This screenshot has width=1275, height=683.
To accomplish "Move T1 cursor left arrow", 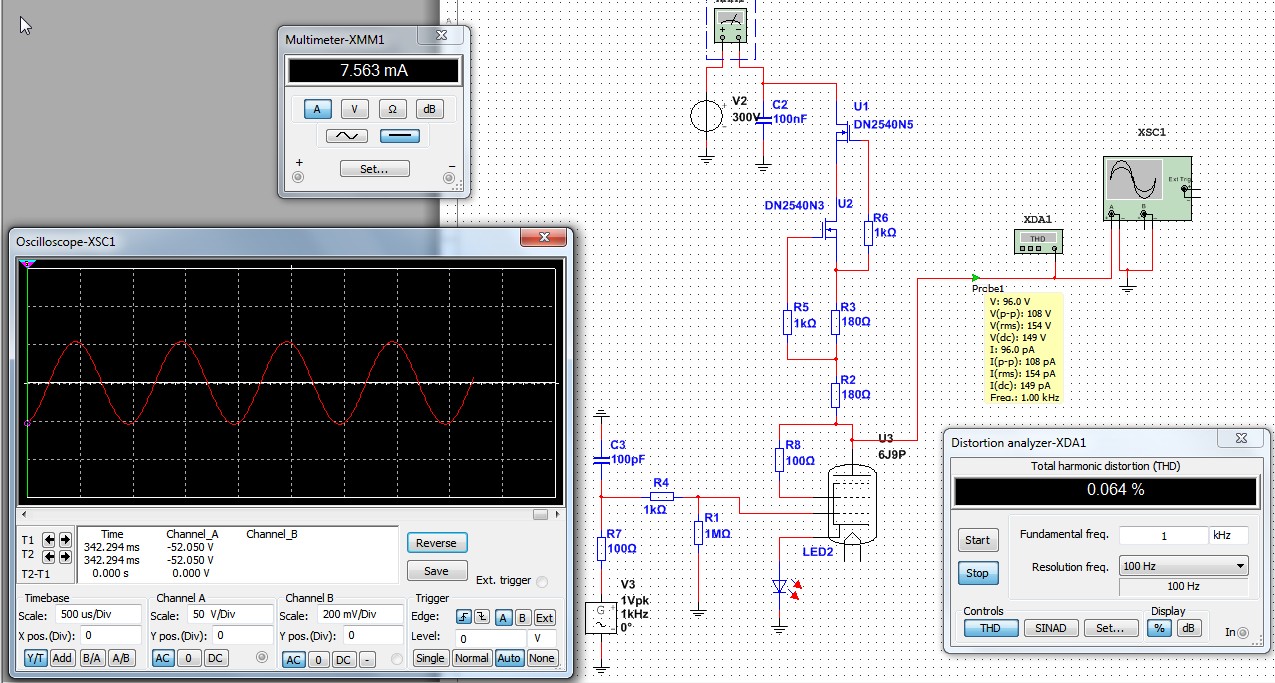I will (x=47, y=540).
